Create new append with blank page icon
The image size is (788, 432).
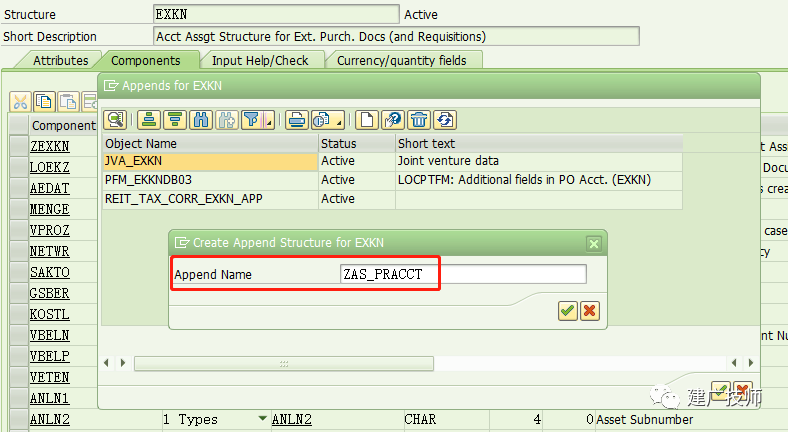[367, 120]
